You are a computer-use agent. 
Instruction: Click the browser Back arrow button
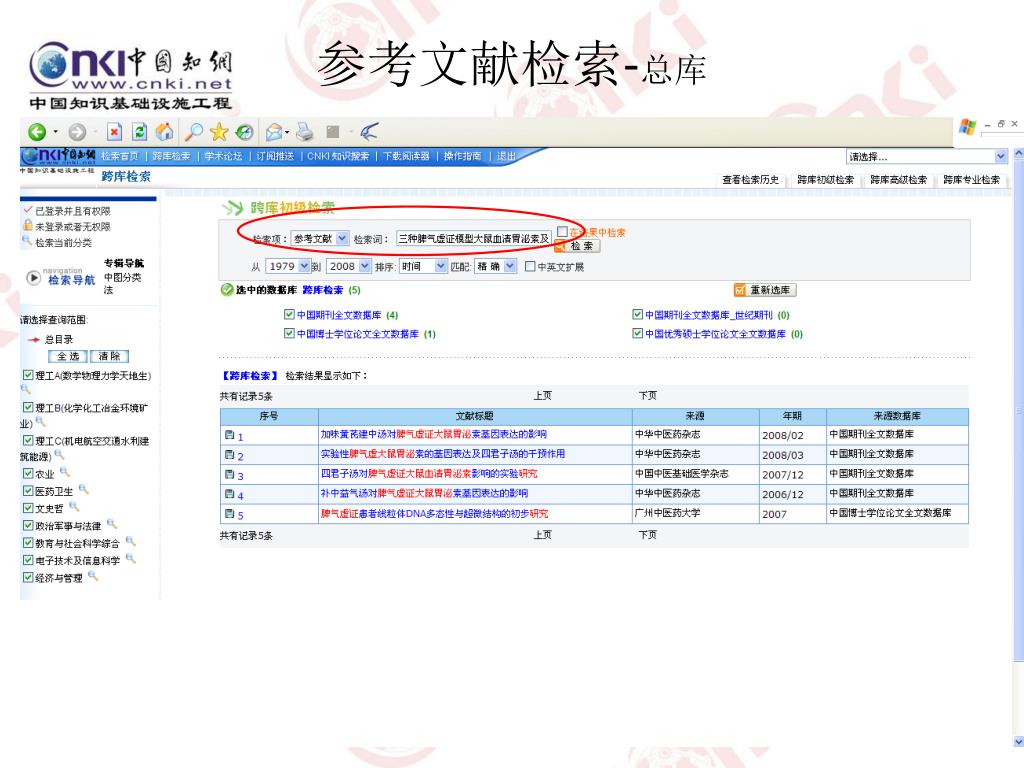[37, 133]
